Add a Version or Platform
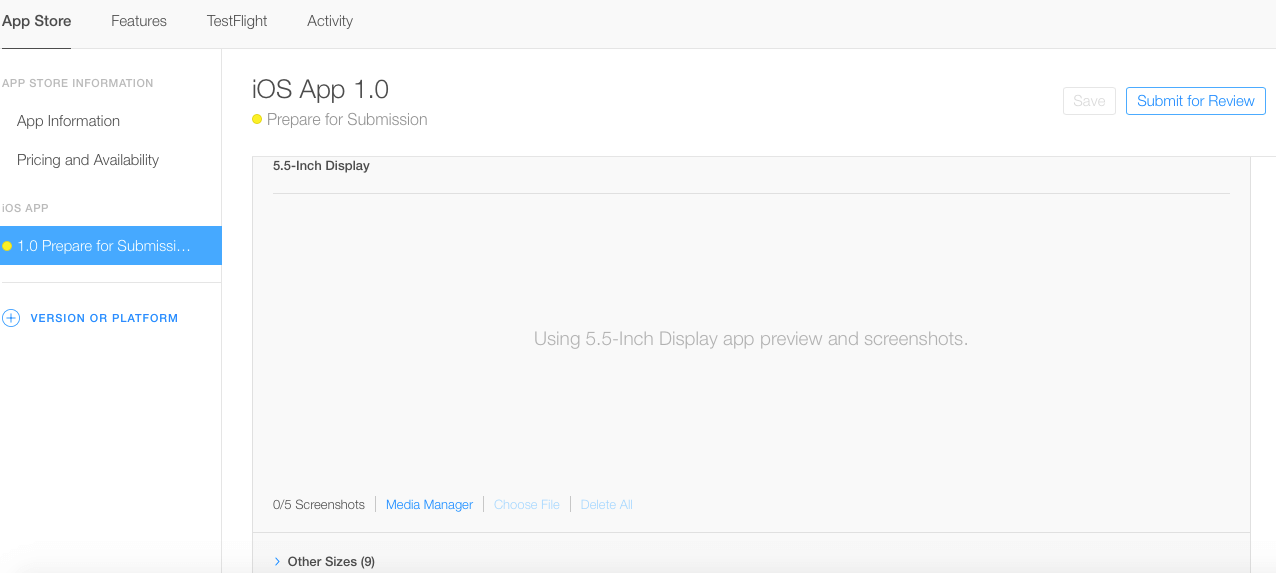 click(x=104, y=318)
